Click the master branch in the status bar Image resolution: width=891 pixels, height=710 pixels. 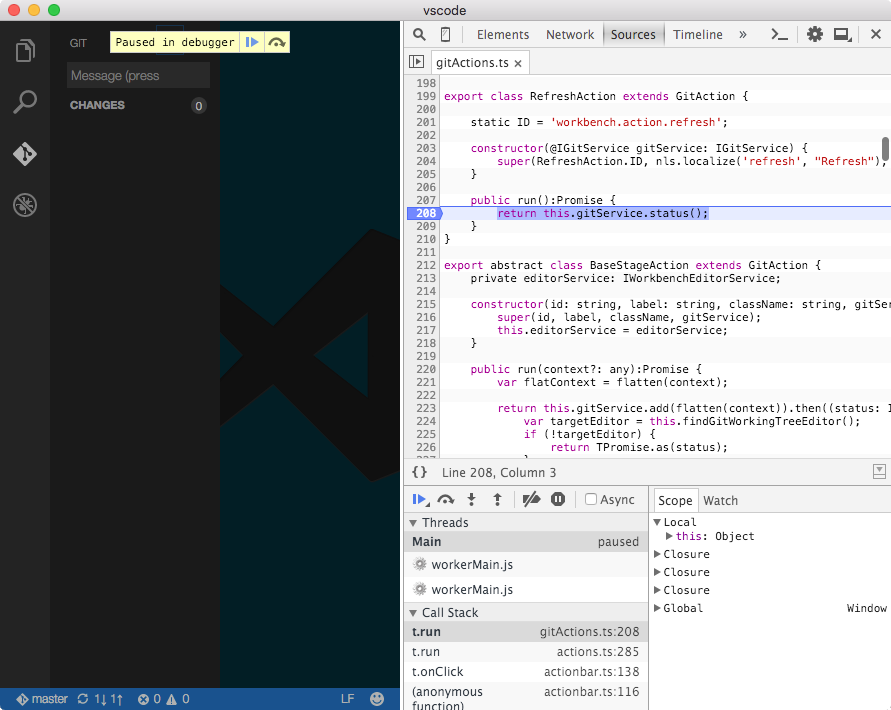click(x=42, y=699)
